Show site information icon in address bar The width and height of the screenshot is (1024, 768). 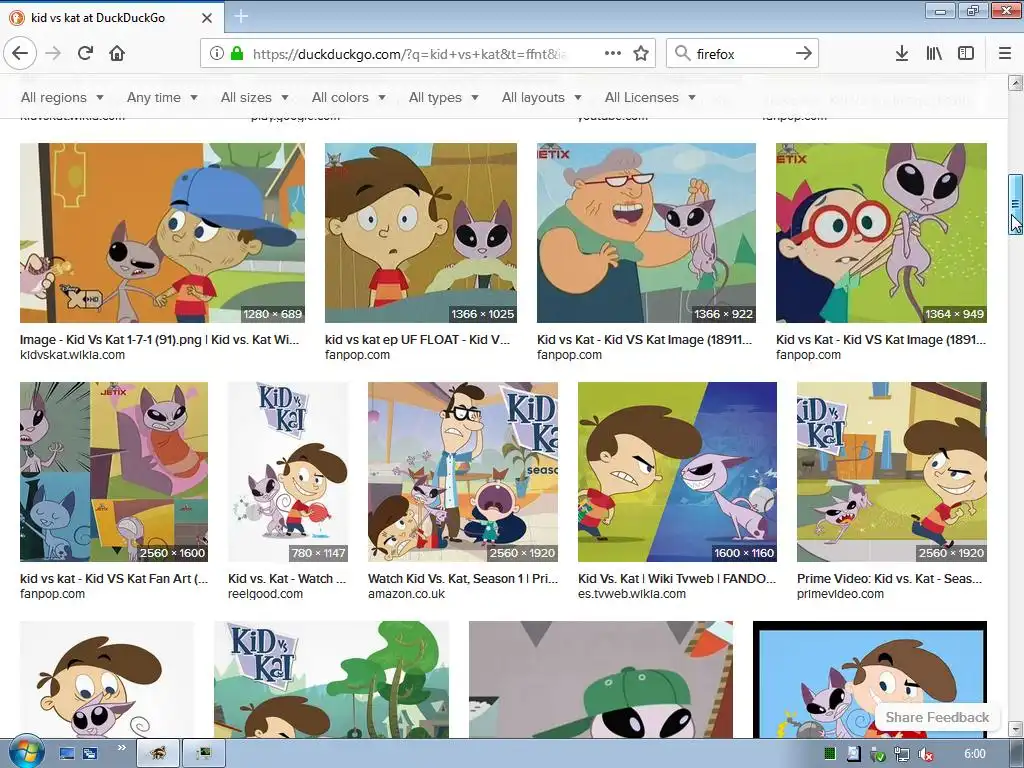(216, 53)
